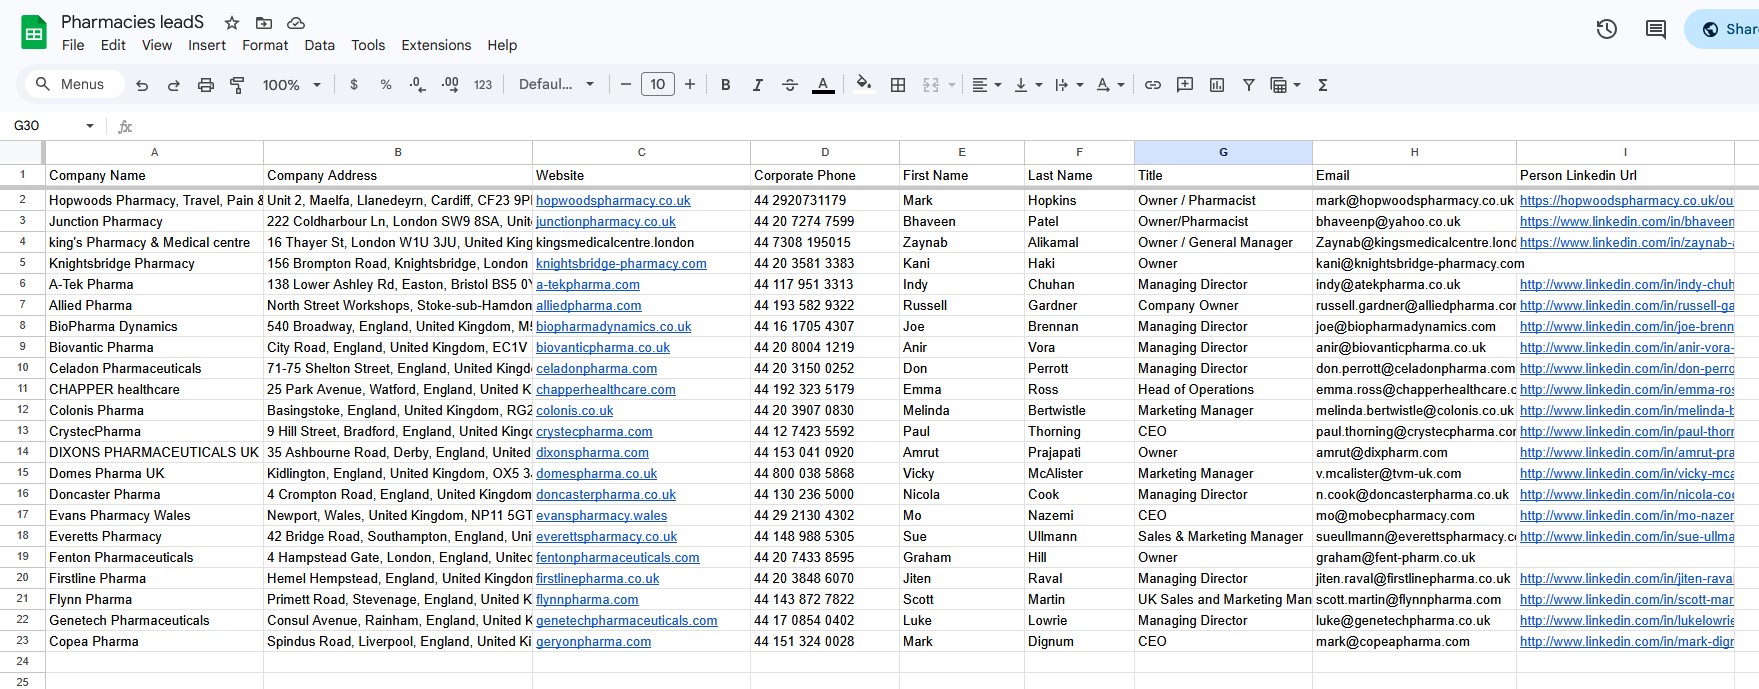
Task: Select the 'Email' header cell
Action: 1414,175
